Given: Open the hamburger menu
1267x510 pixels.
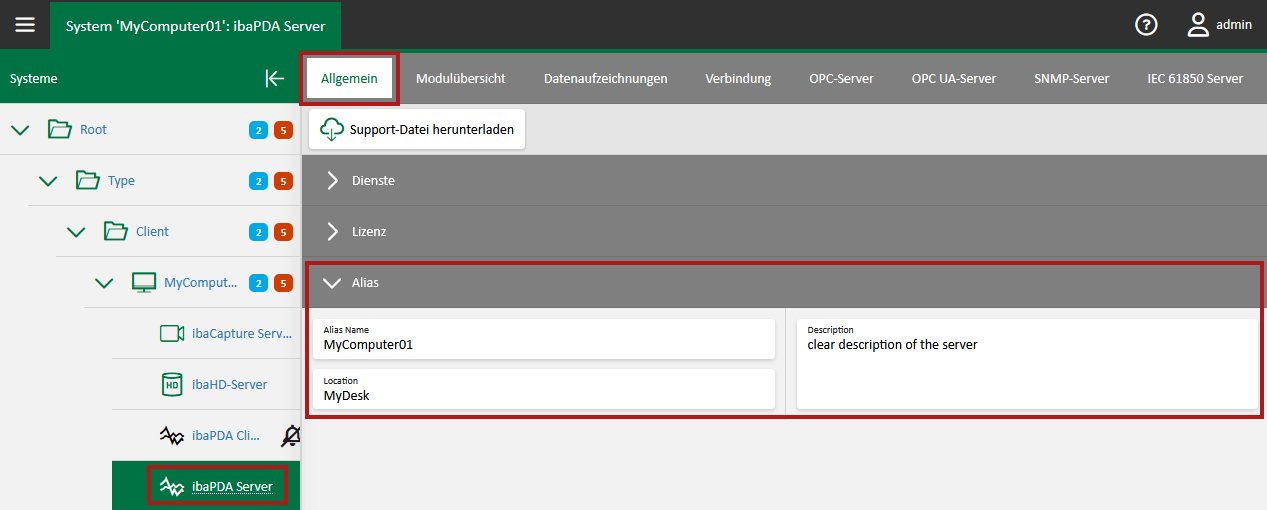Looking at the screenshot, I should (25, 25).
